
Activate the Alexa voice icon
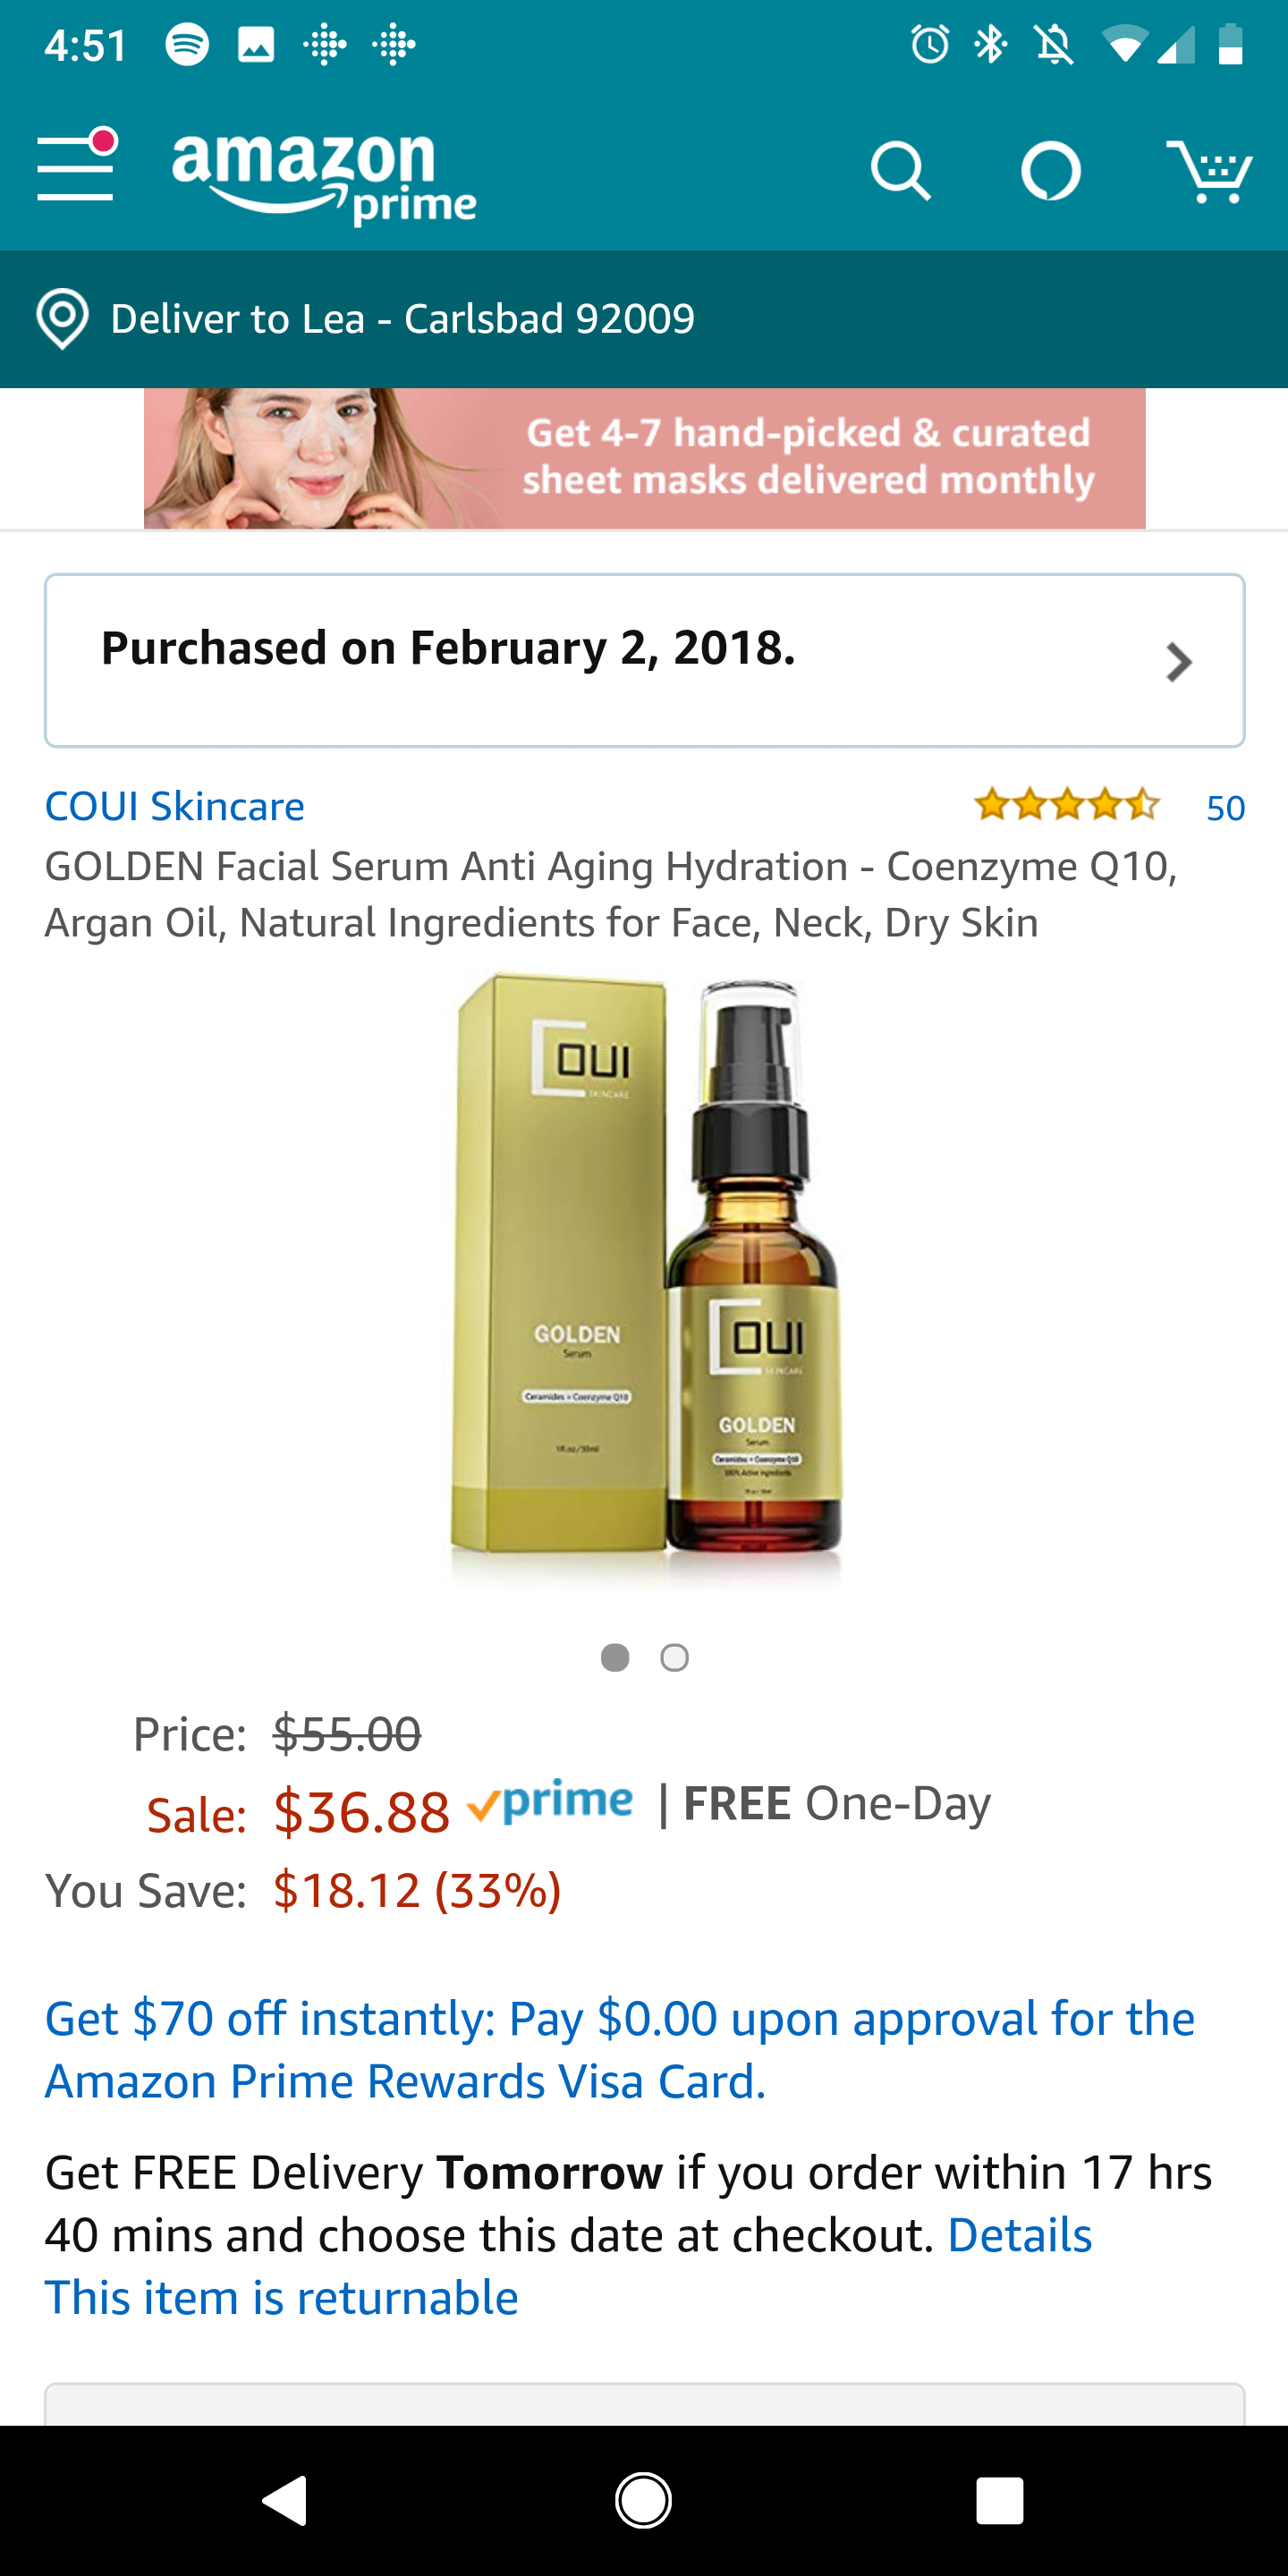point(1051,171)
